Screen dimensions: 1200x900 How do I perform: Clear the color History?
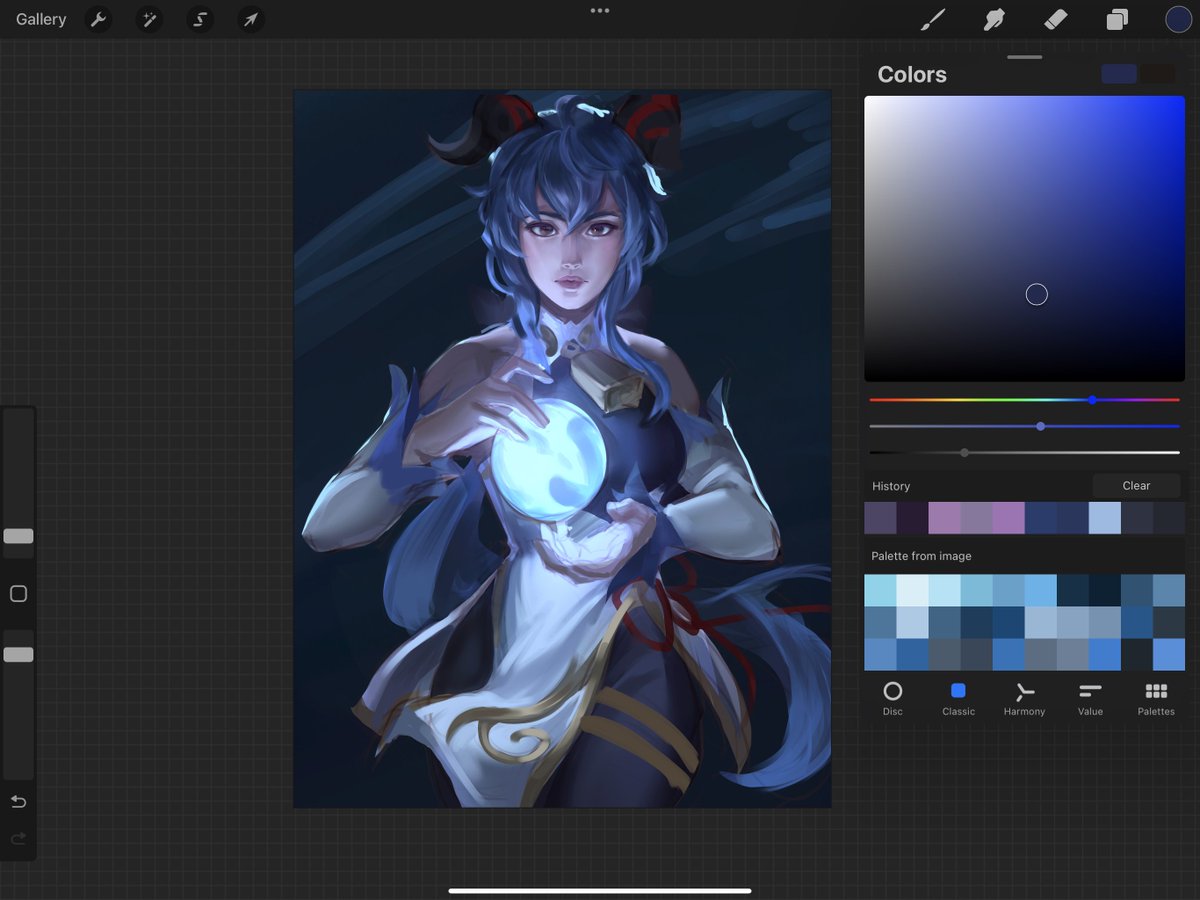(1137, 486)
